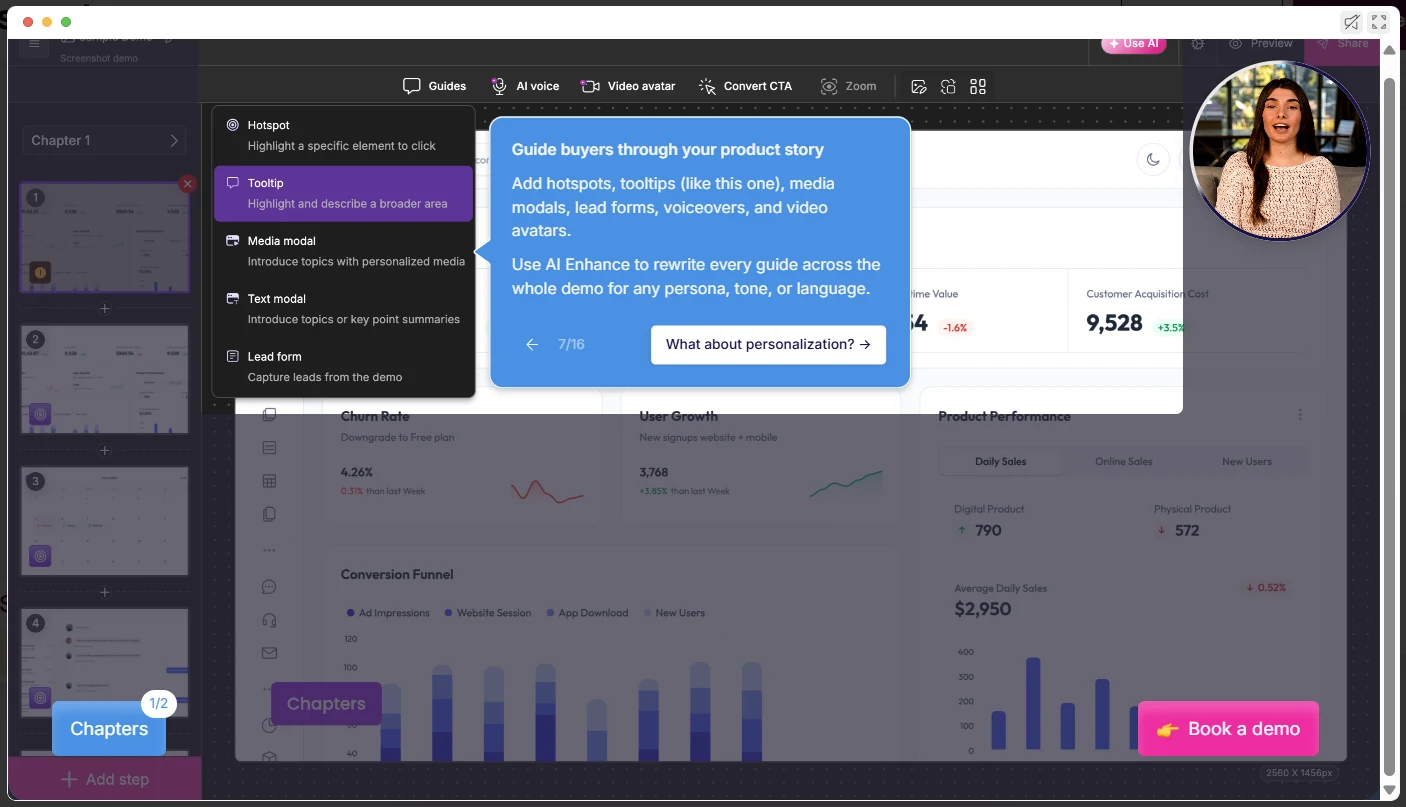Click the Add step button
Viewport: 1406px width, 807px height.
pyautogui.click(x=105, y=779)
